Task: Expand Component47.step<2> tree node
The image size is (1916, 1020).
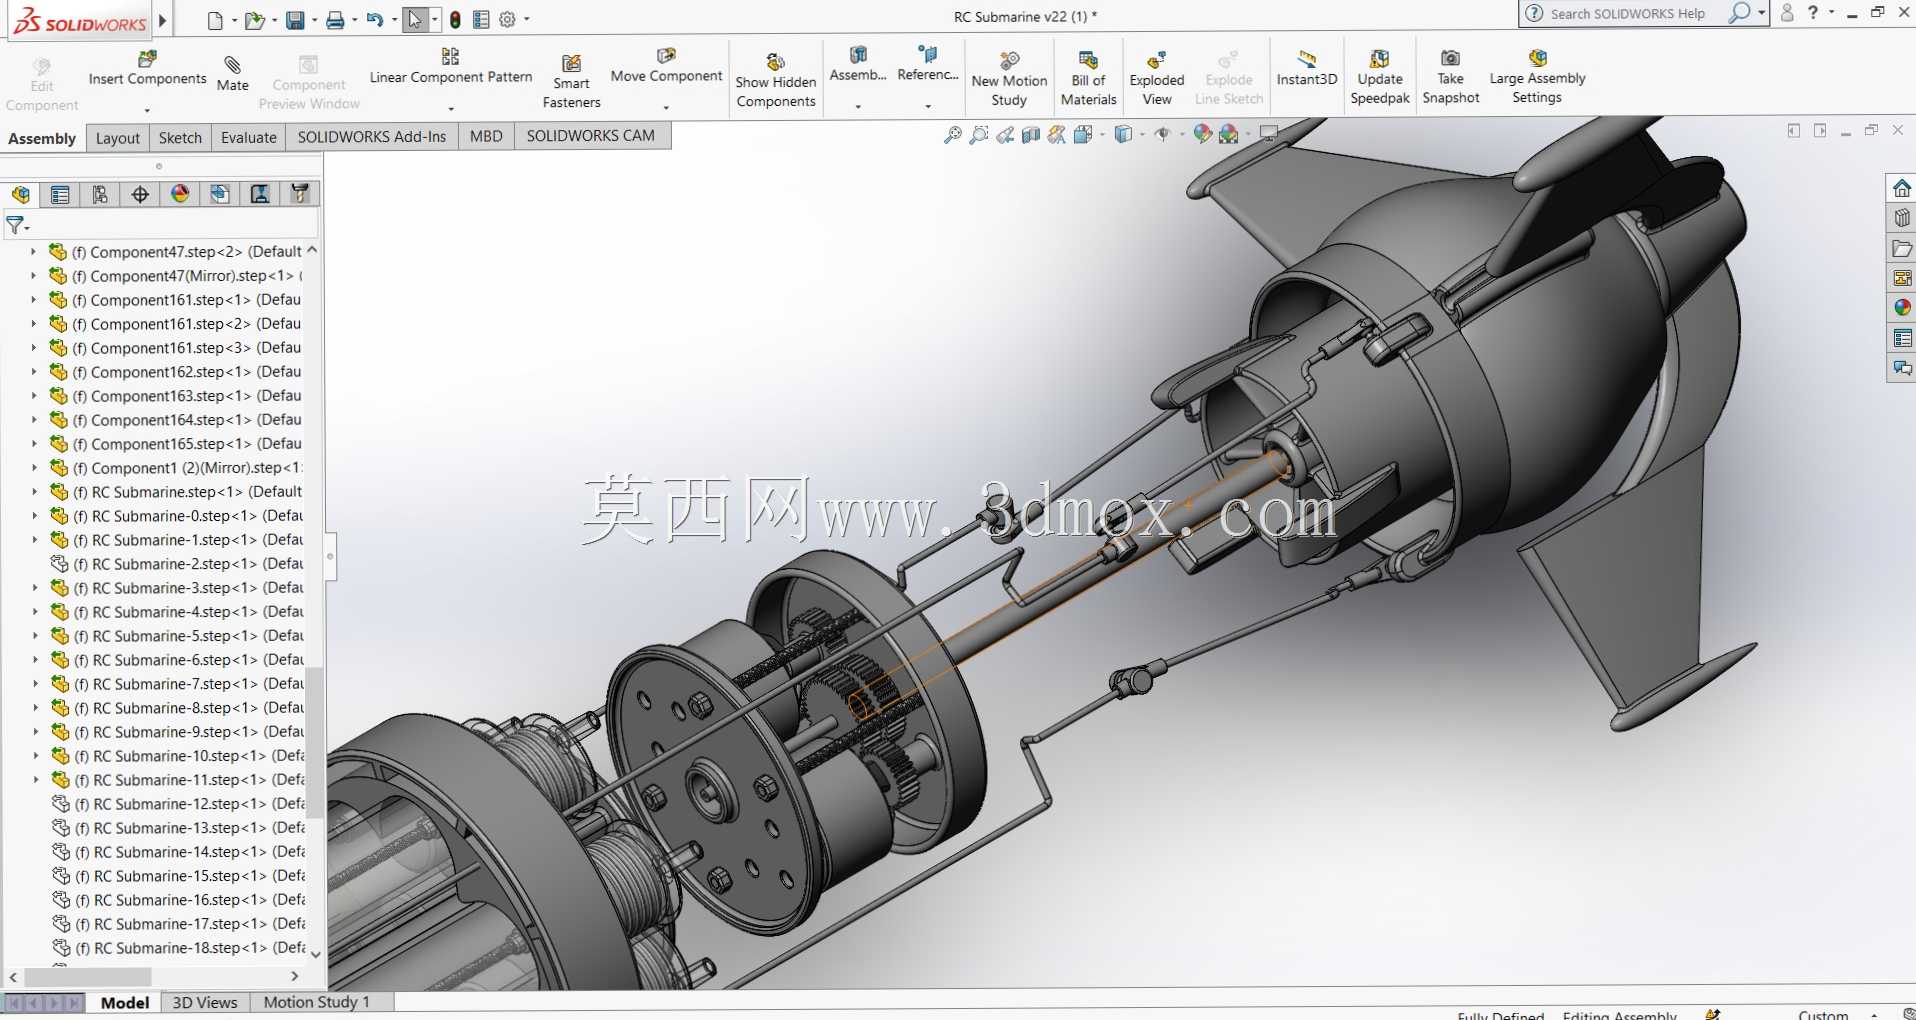Action: click(x=33, y=252)
